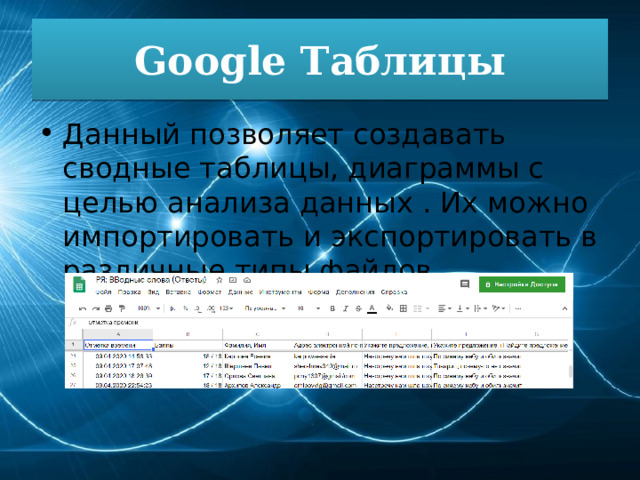This screenshot has width=640, height=480.
Task: Select row 1 header number
Action: 74,345
